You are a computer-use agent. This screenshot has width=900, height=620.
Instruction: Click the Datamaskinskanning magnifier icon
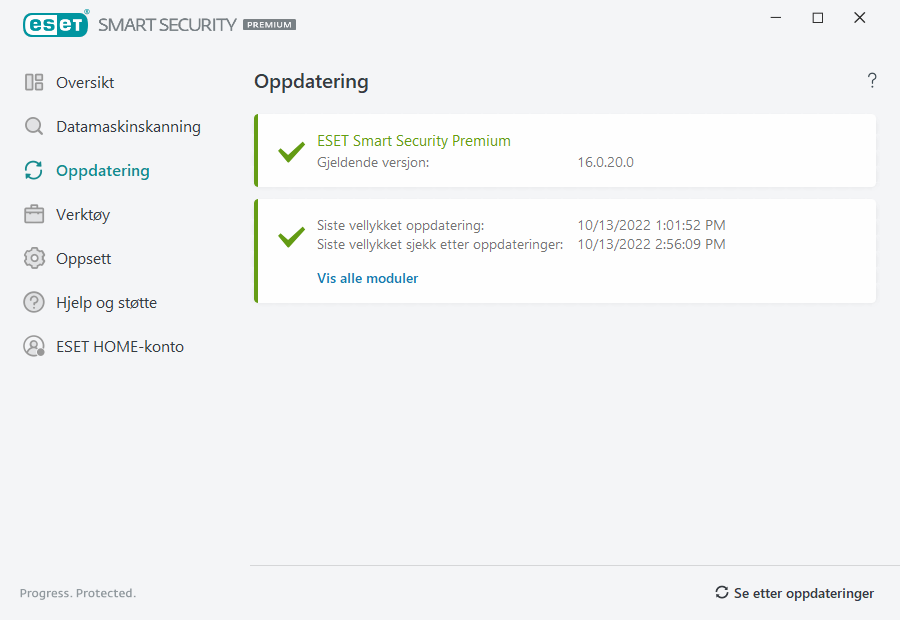34,127
